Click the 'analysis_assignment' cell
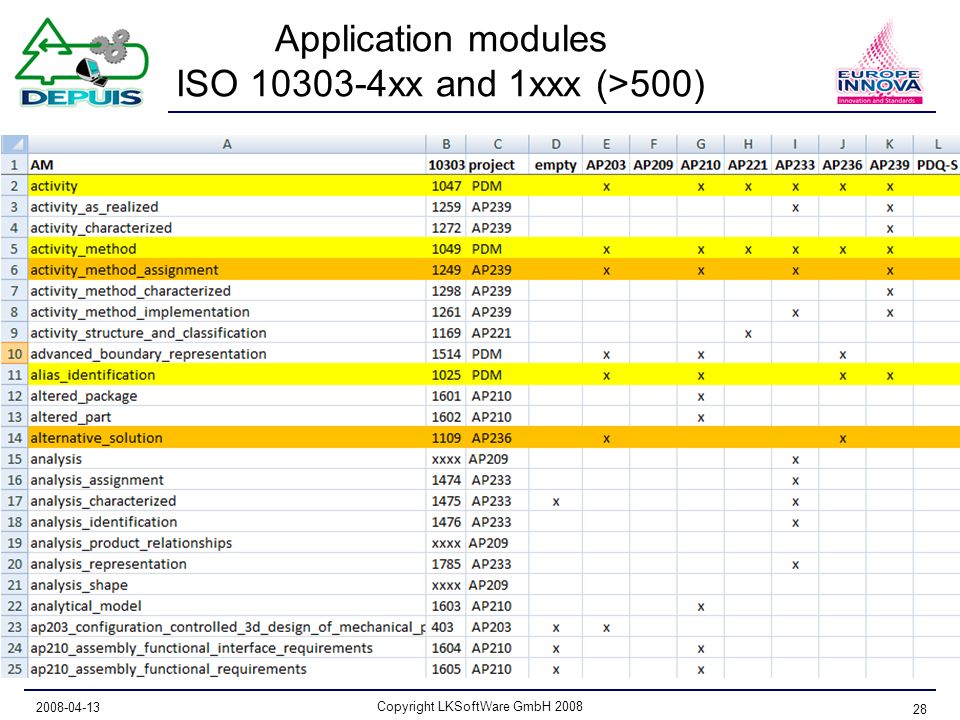 coord(227,479)
